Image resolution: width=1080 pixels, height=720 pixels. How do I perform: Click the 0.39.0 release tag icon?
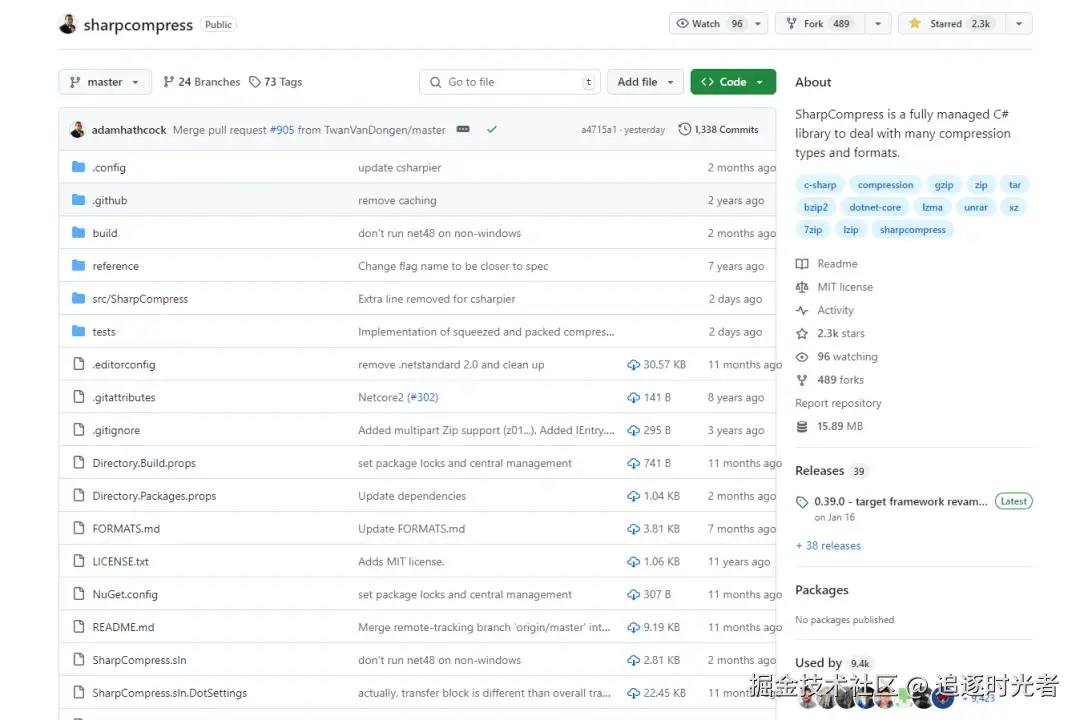(x=802, y=502)
